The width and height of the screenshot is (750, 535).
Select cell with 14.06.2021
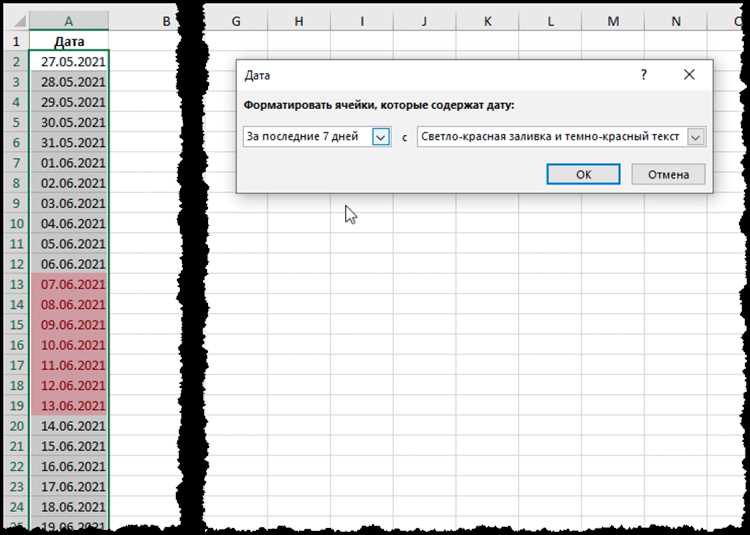[x=69, y=426]
